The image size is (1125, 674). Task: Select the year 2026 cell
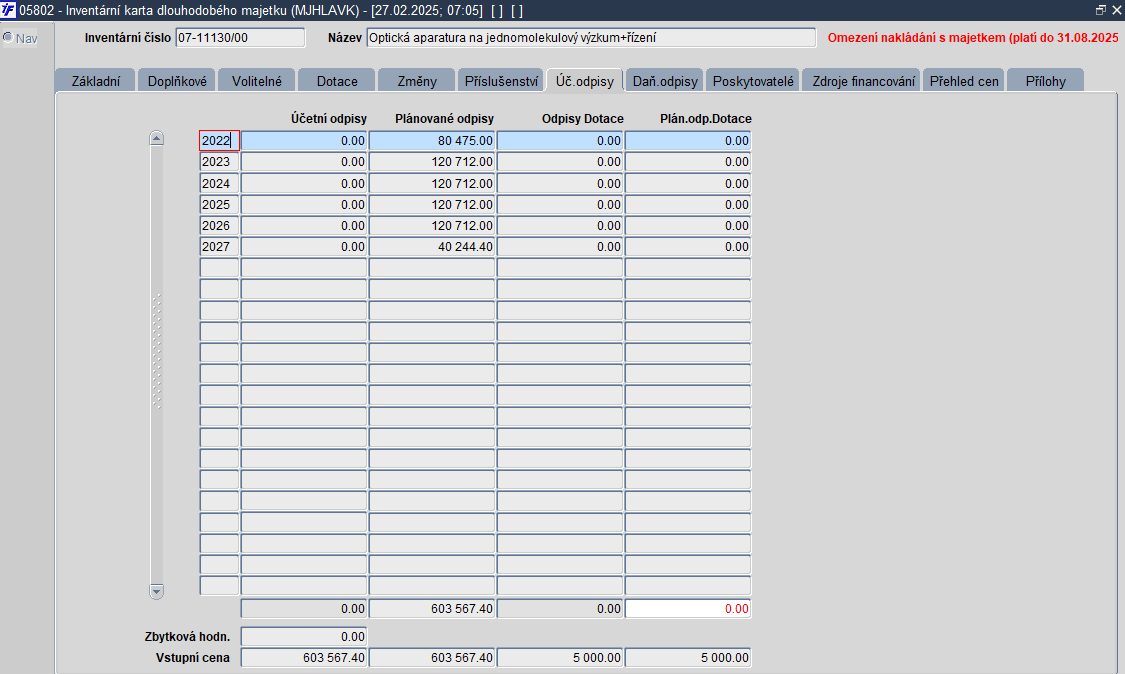point(219,225)
